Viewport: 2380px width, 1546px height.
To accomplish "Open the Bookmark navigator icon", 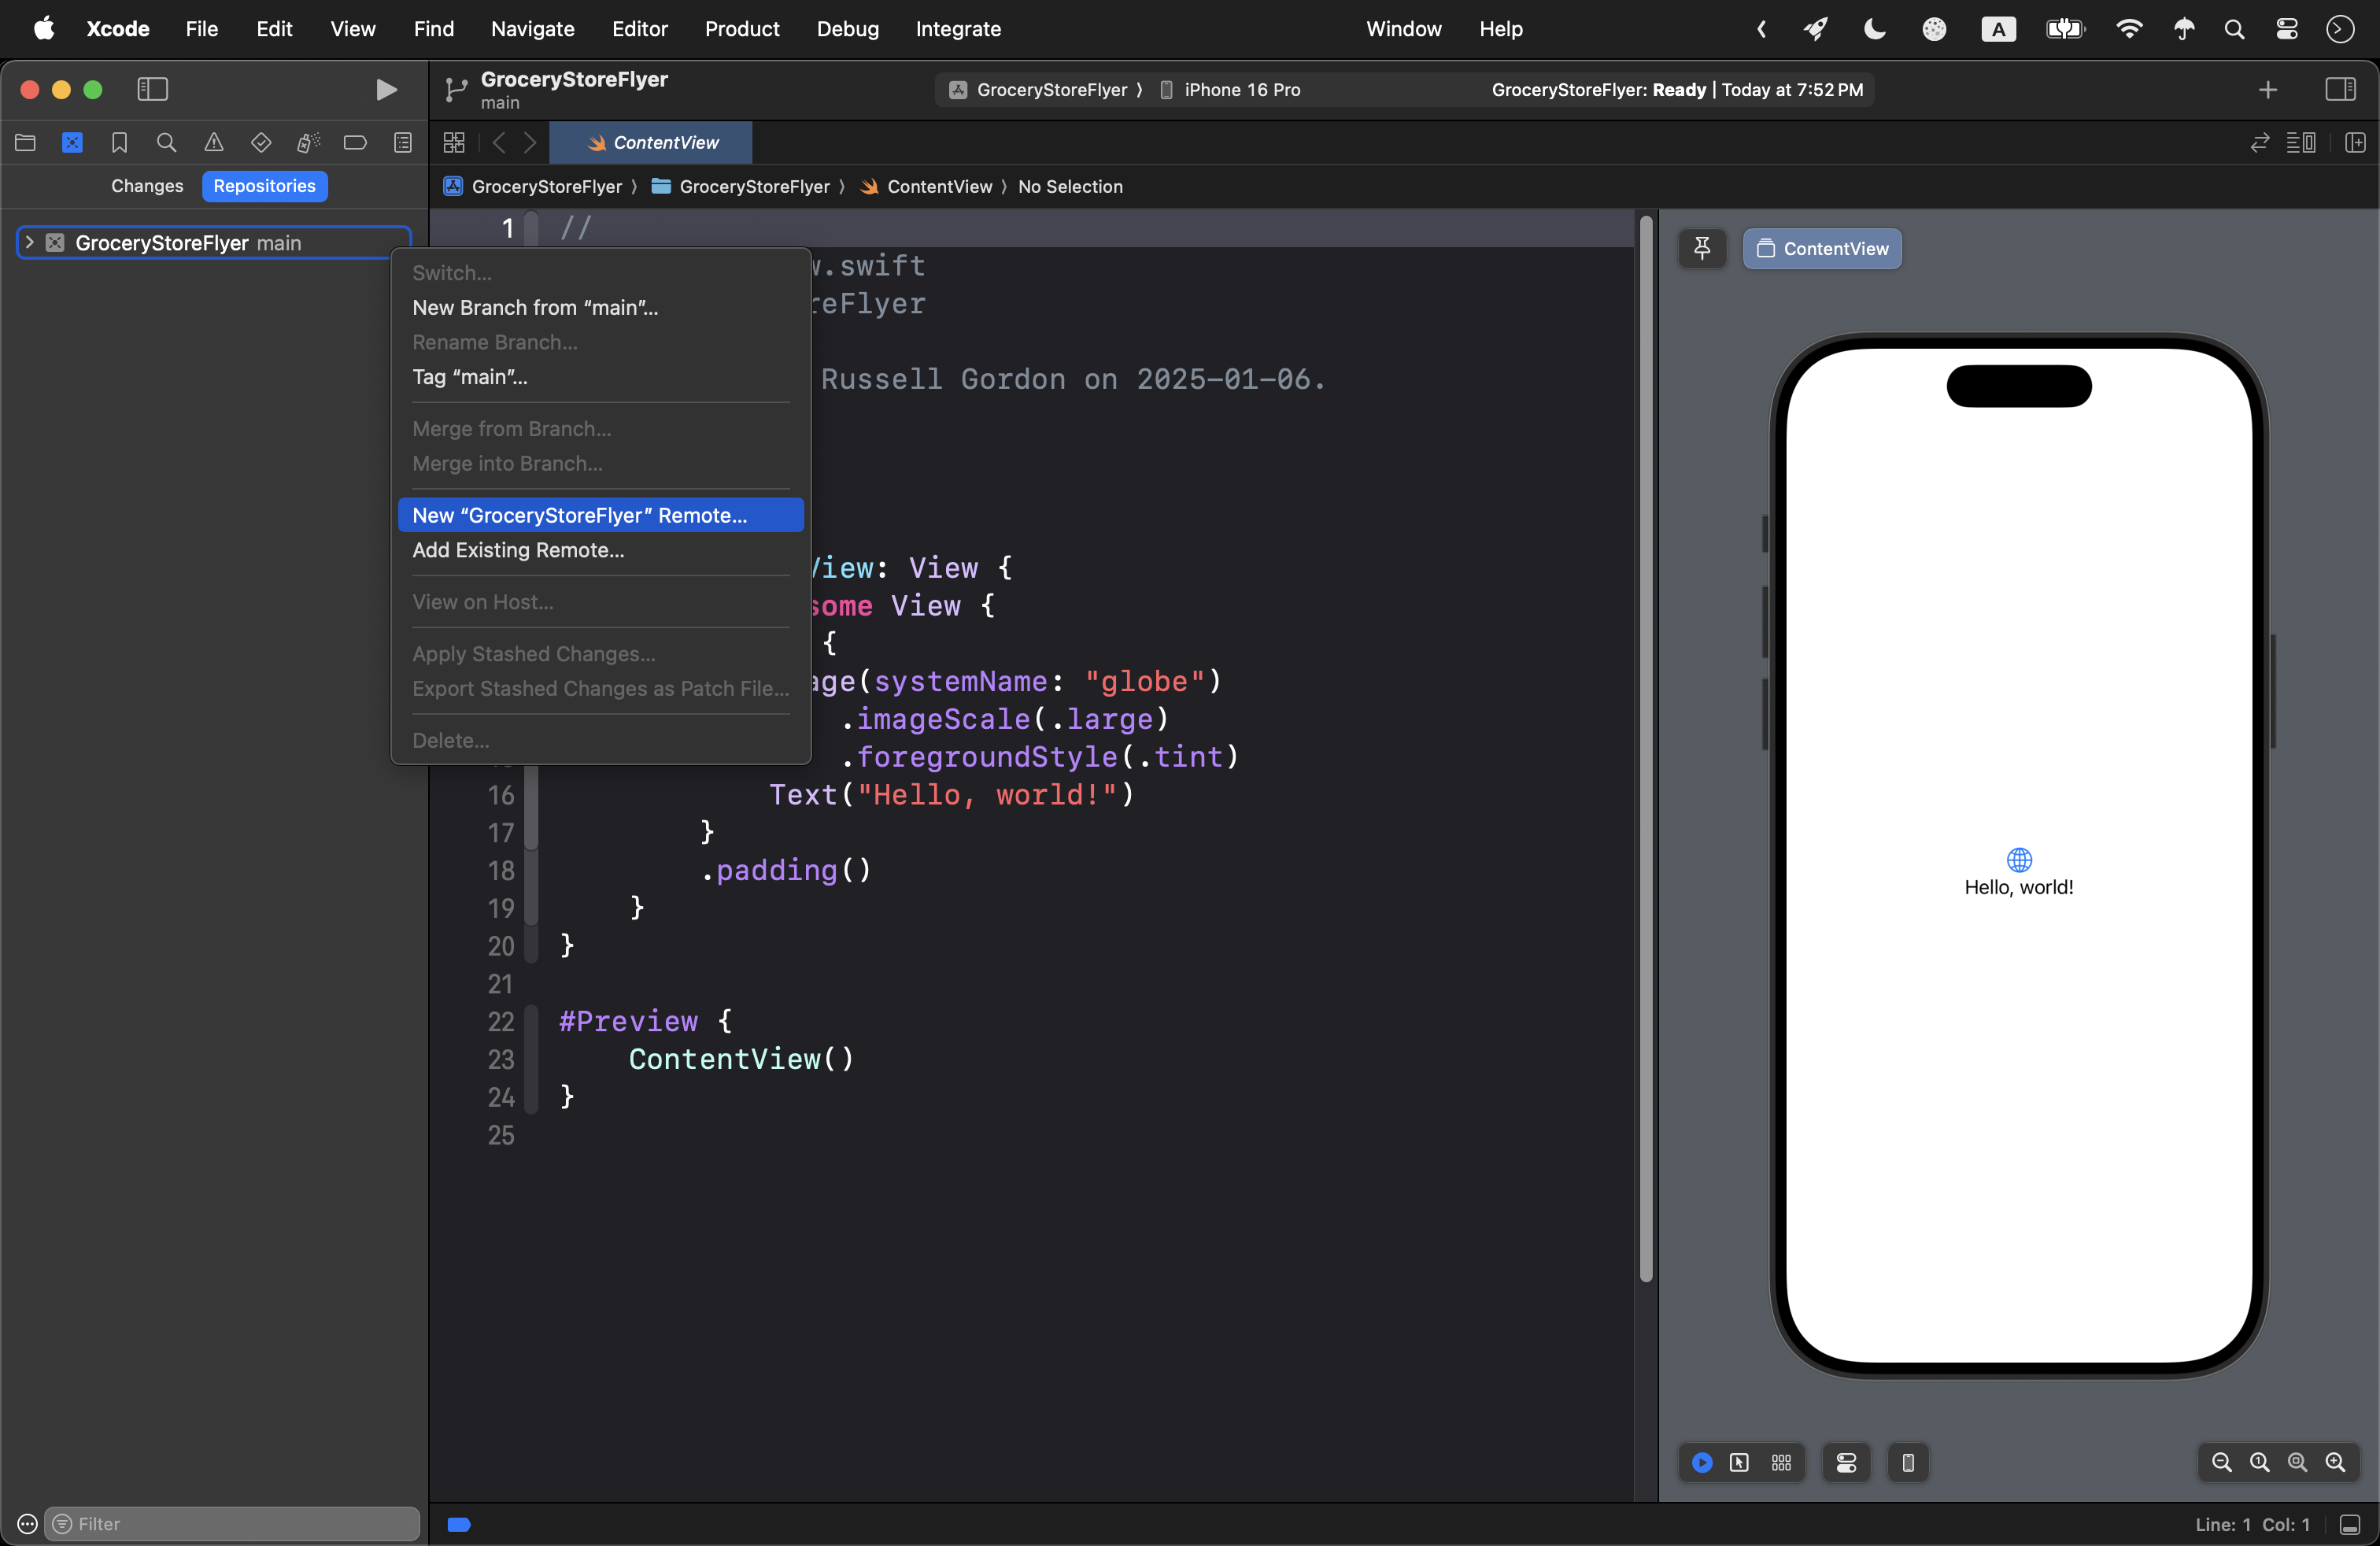I will 119,143.
